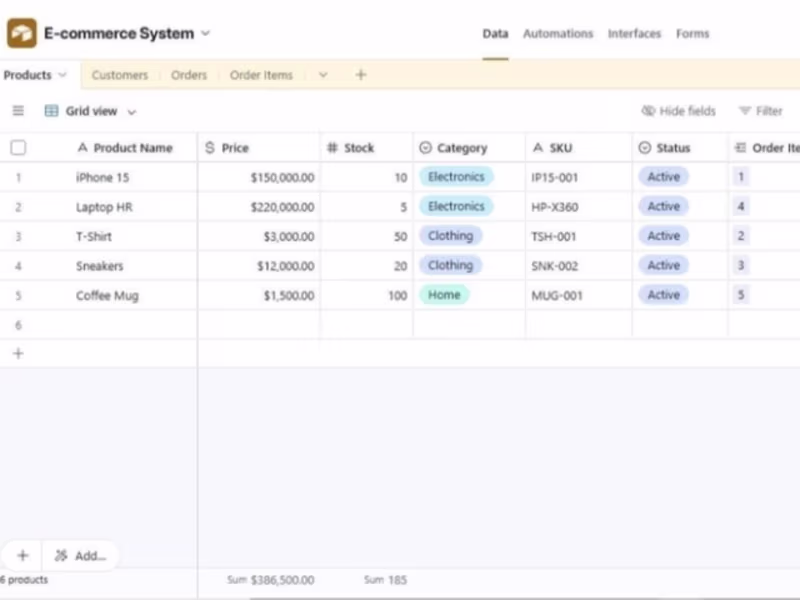Expand the E-commerce System base name chevron
The image size is (800, 600).
[206, 33]
